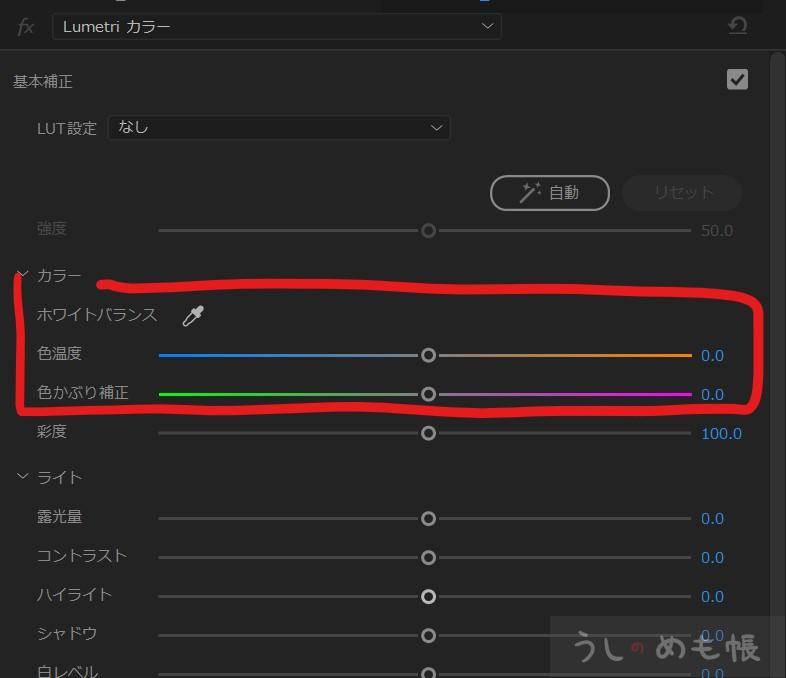Click the 彩度 value 100.0
Screen dimensions: 786x678
coord(721,433)
